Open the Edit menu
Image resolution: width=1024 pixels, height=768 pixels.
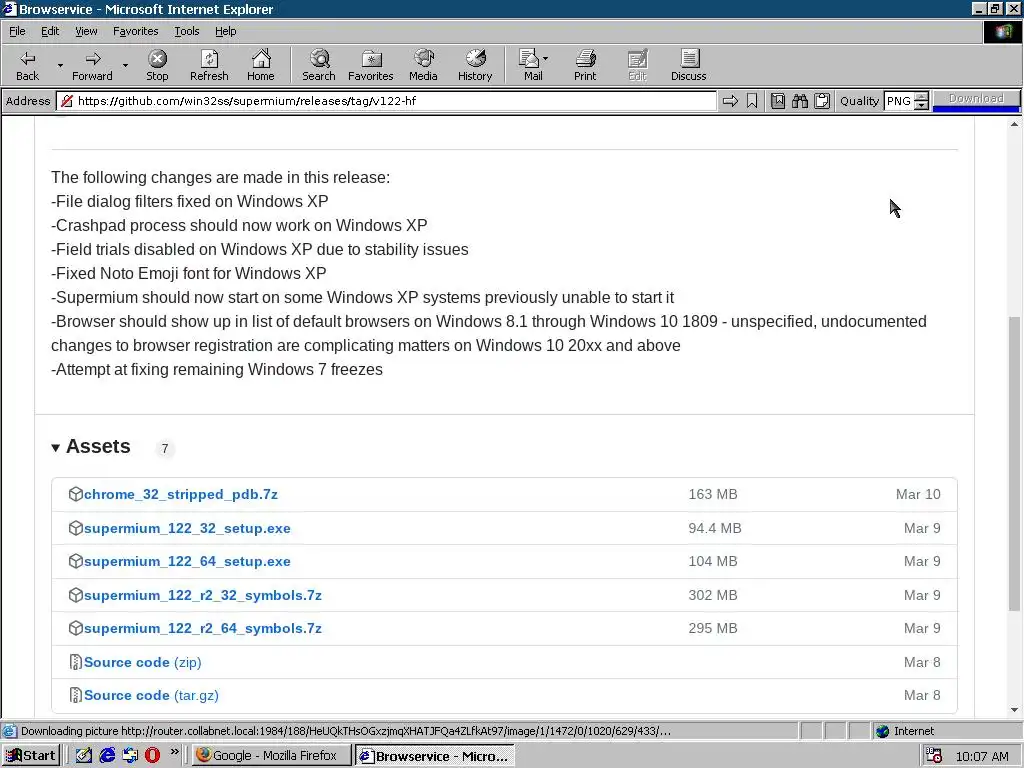tap(50, 31)
